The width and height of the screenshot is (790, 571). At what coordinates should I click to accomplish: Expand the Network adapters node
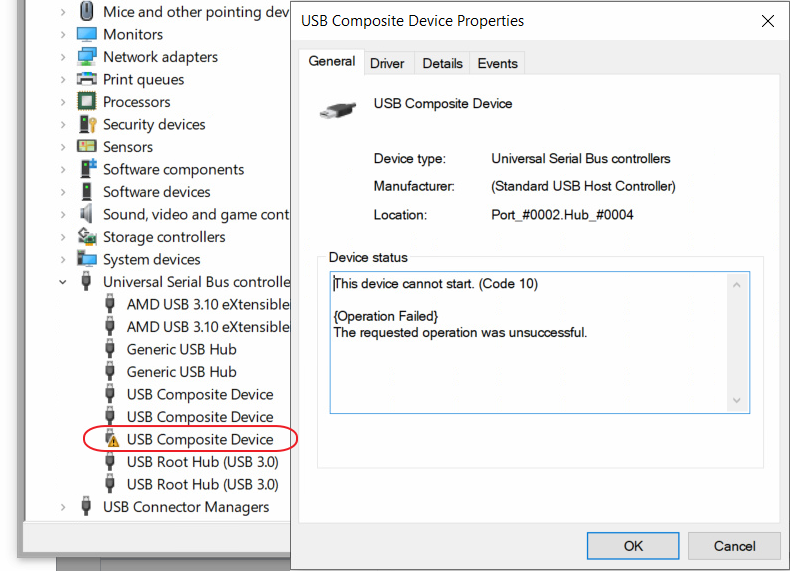(x=62, y=57)
